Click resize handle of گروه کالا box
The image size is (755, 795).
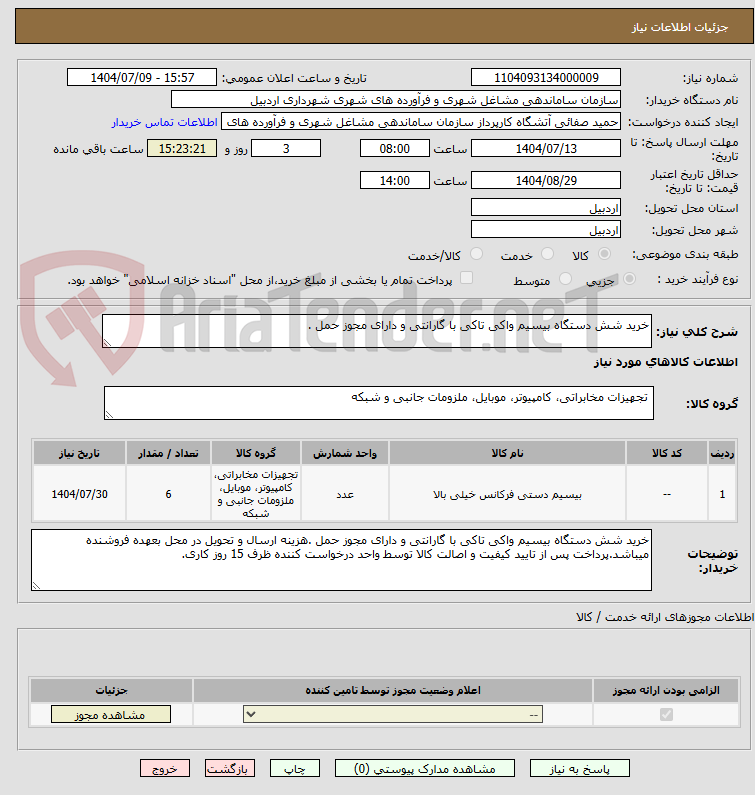[x=109, y=415]
